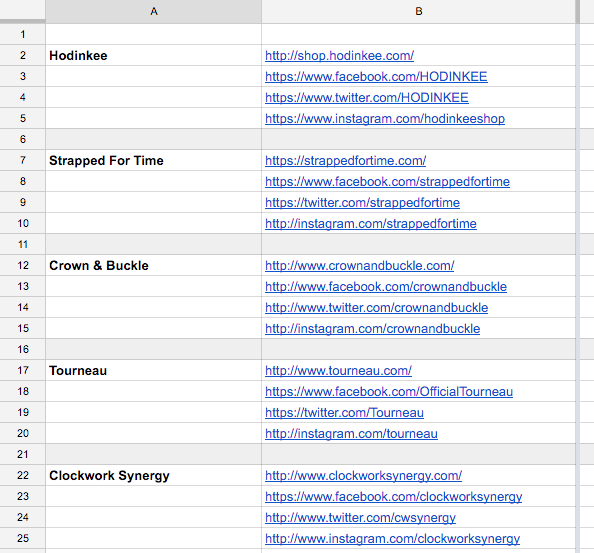This screenshot has height=553, width=594.
Task: Select row 1 header
Action: [x=23, y=34]
